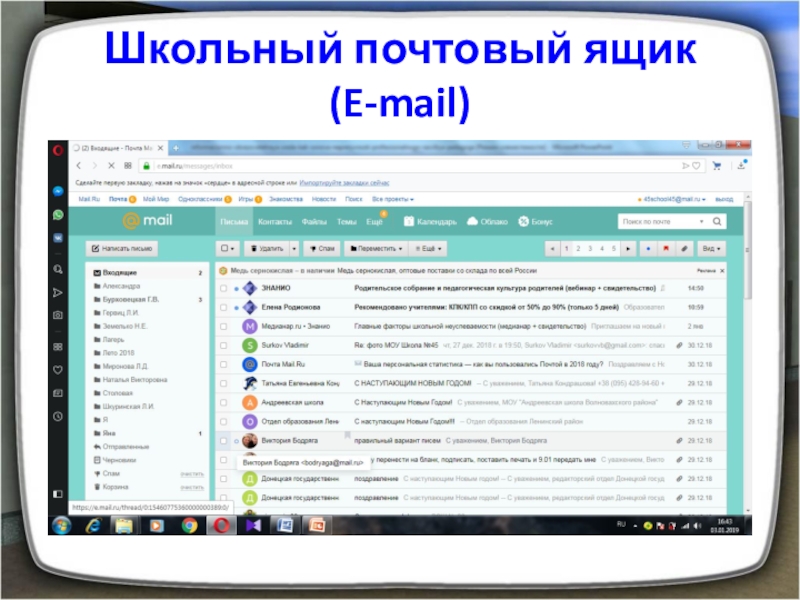This screenshot has height=600, width=800.
Task: Open account menu 45school45@mail.ru
Action: point(672,199)
